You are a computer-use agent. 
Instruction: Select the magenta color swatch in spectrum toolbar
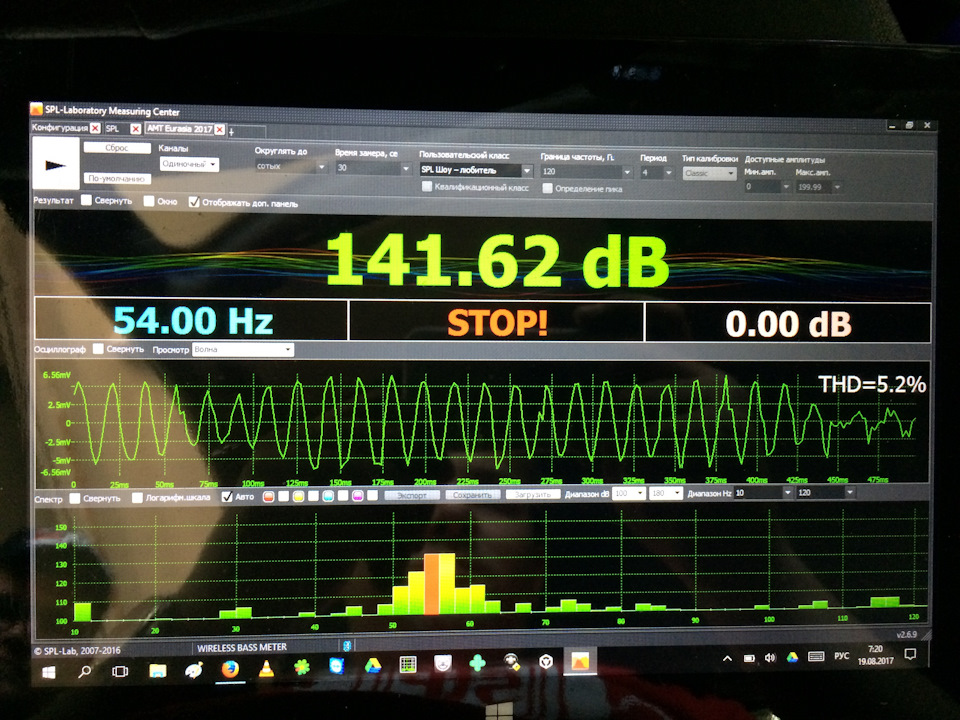[x=356, y=497]
